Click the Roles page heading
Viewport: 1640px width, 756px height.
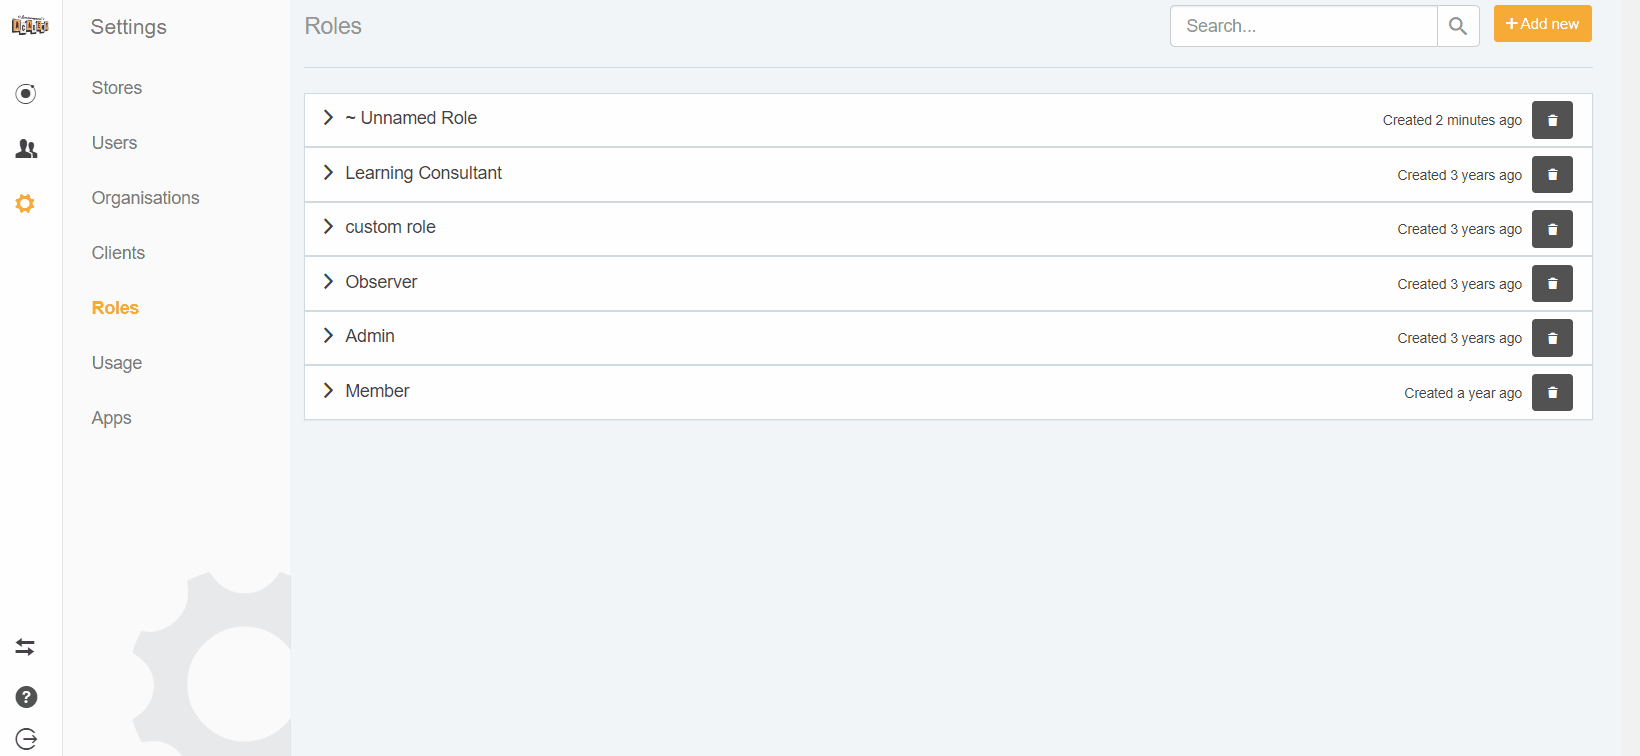[x=333, y=26]
